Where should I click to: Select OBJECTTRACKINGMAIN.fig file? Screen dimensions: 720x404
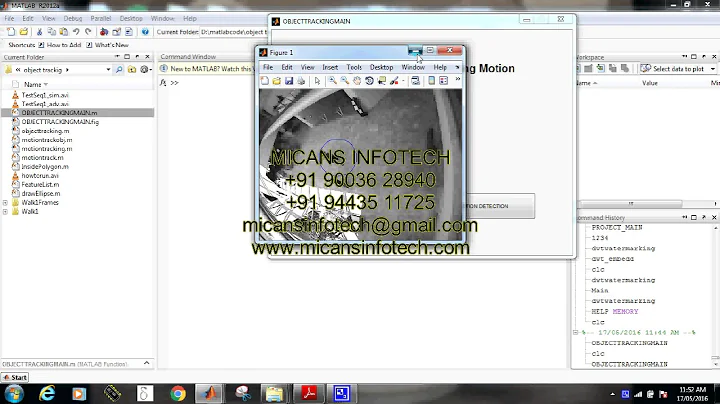point(60,122)
